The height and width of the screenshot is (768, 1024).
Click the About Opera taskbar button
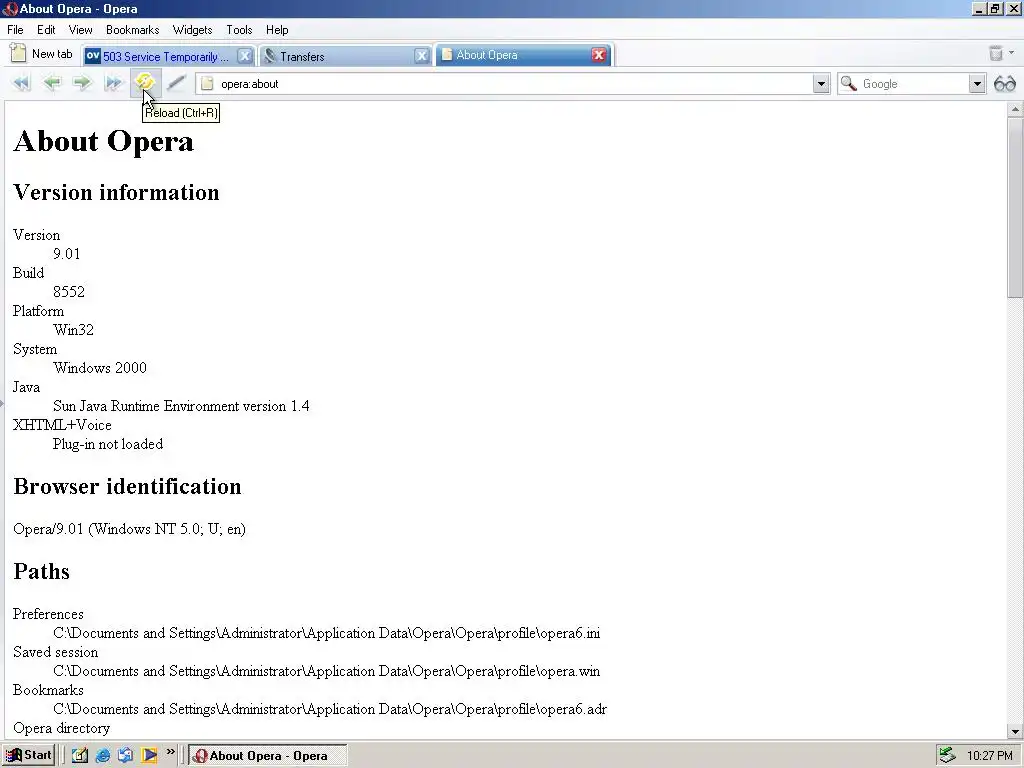(267, 755)
